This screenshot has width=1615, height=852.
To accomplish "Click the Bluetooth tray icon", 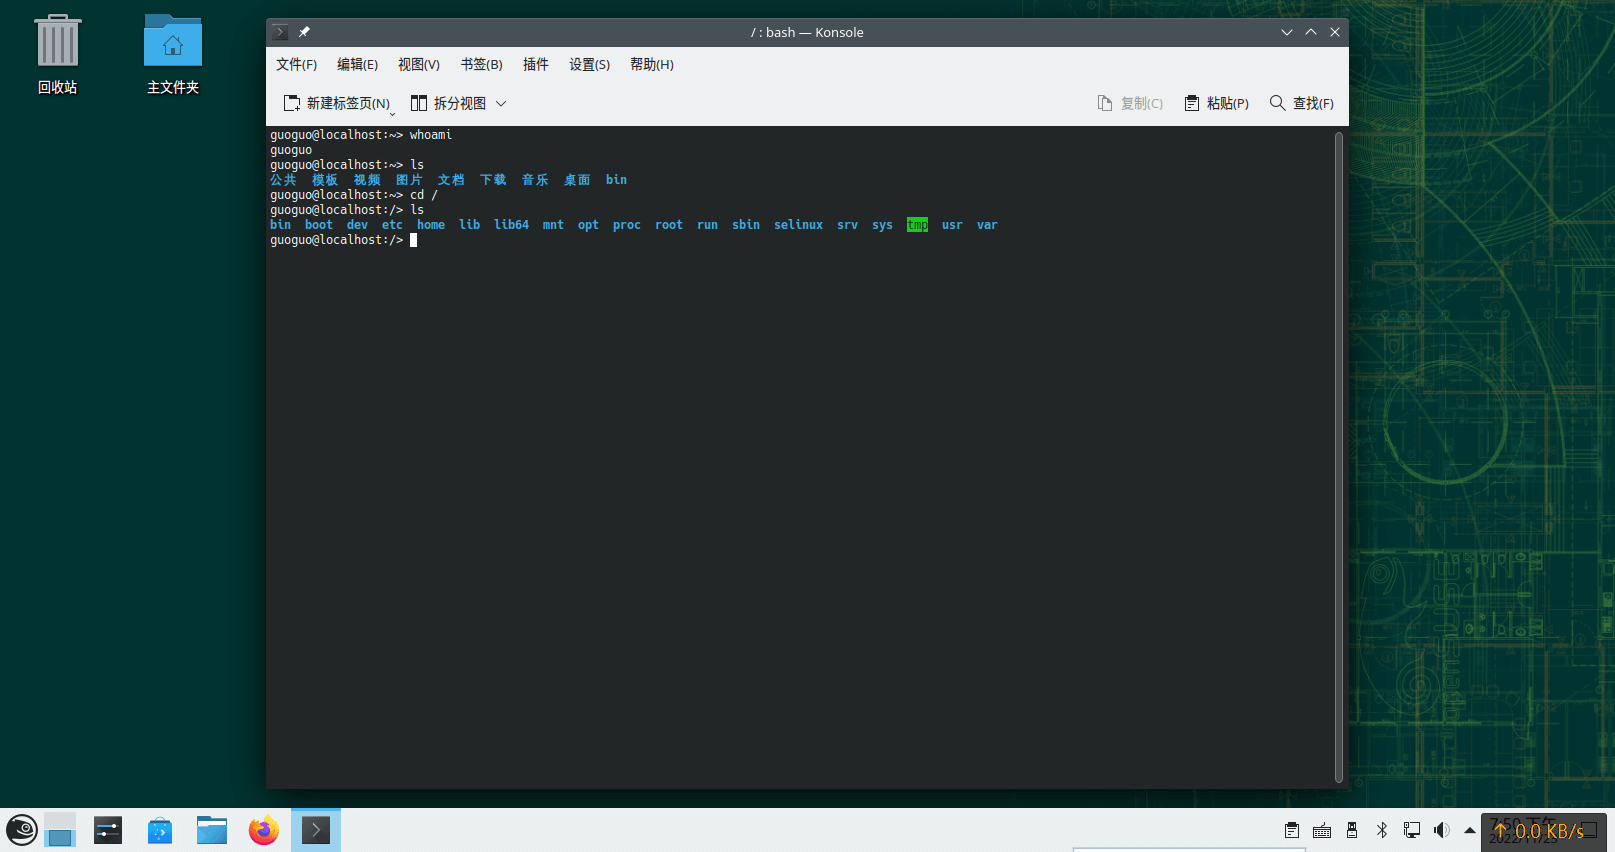I will click(1382, 830).
